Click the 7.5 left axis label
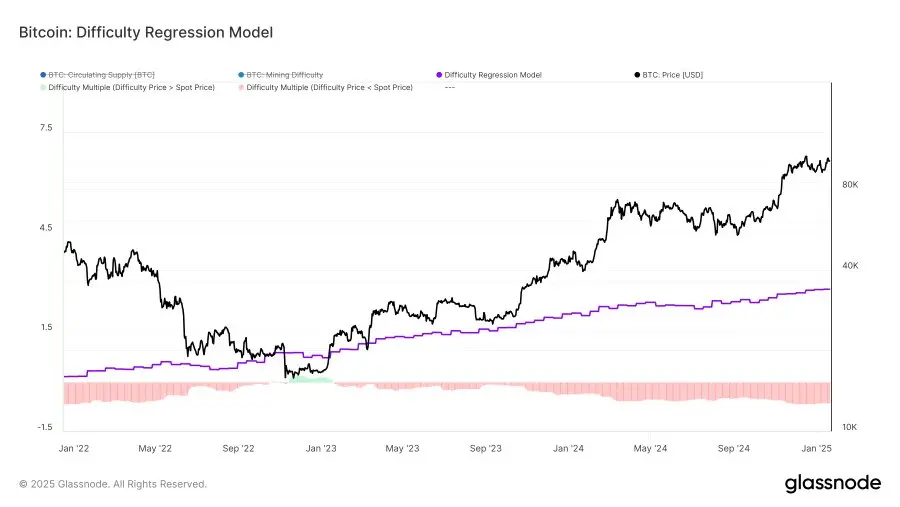The width and height of the screenshot is (900, 507). pos(46,129)
